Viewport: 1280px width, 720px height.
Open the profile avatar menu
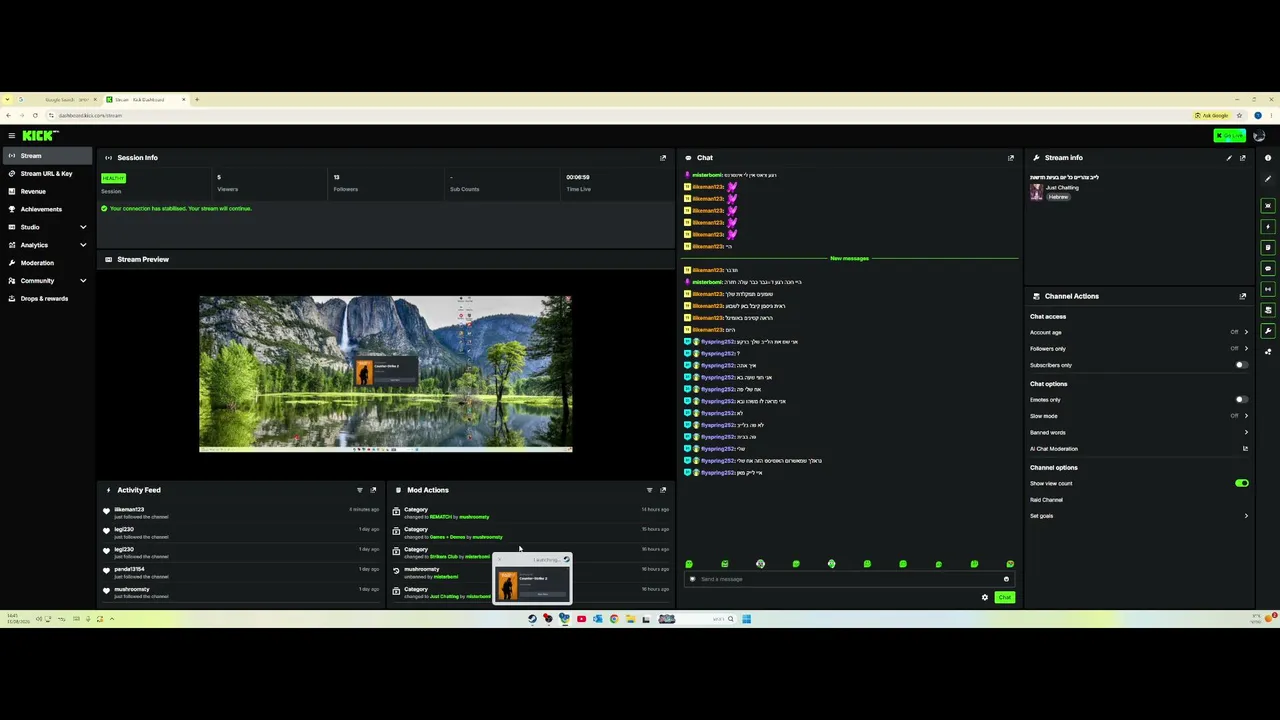1259,136
